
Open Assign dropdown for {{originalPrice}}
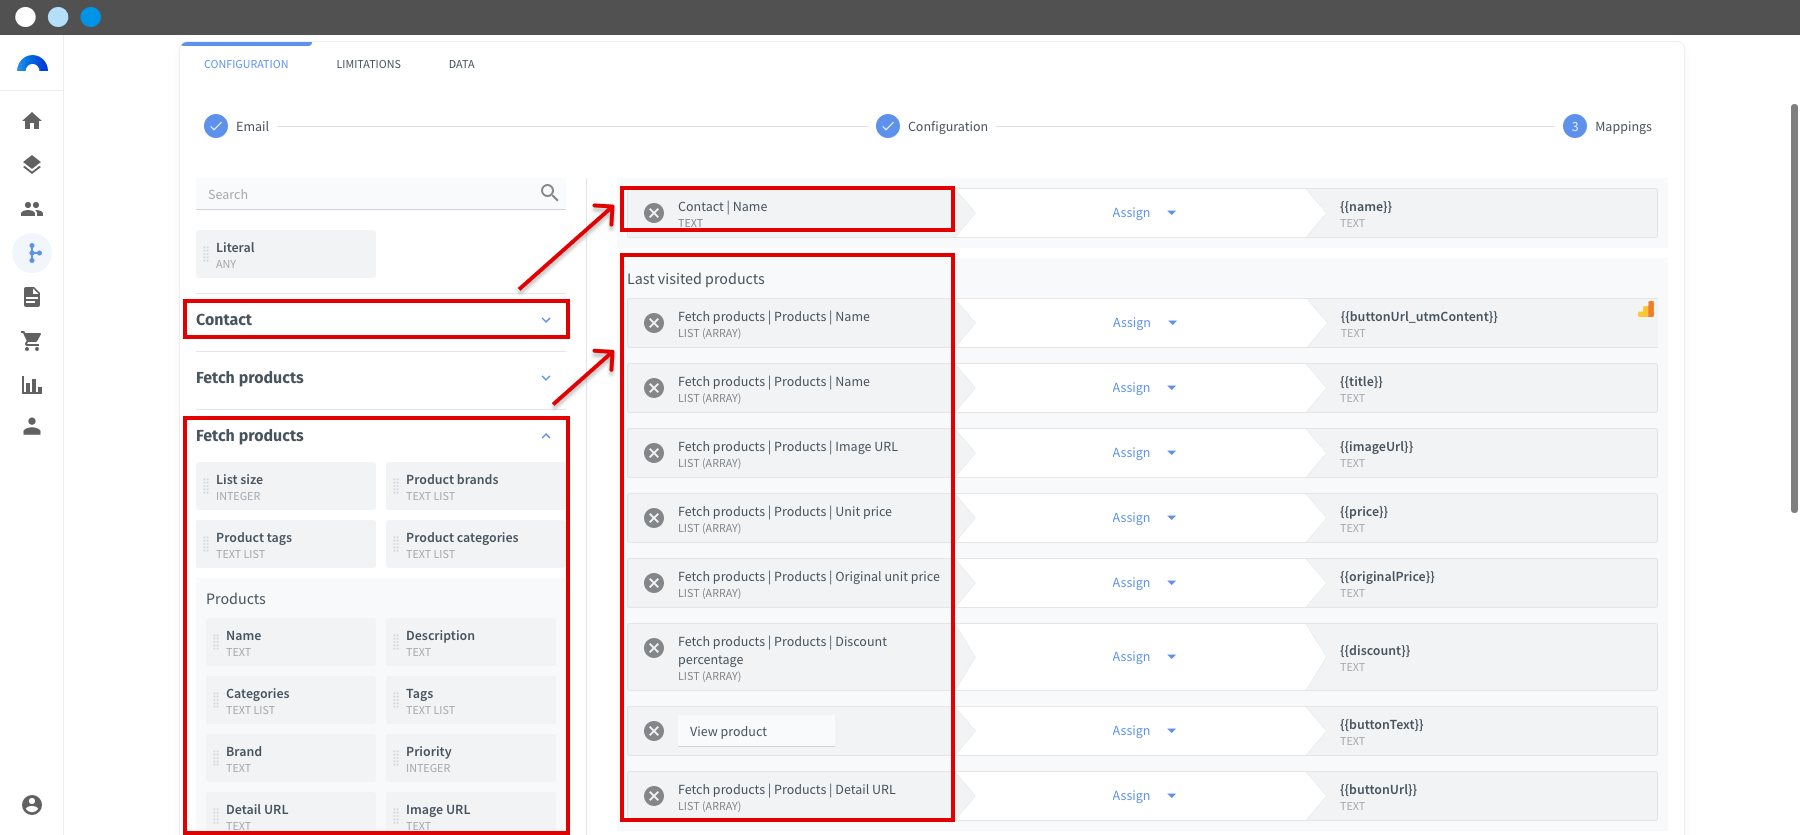tap(1144, 583)
